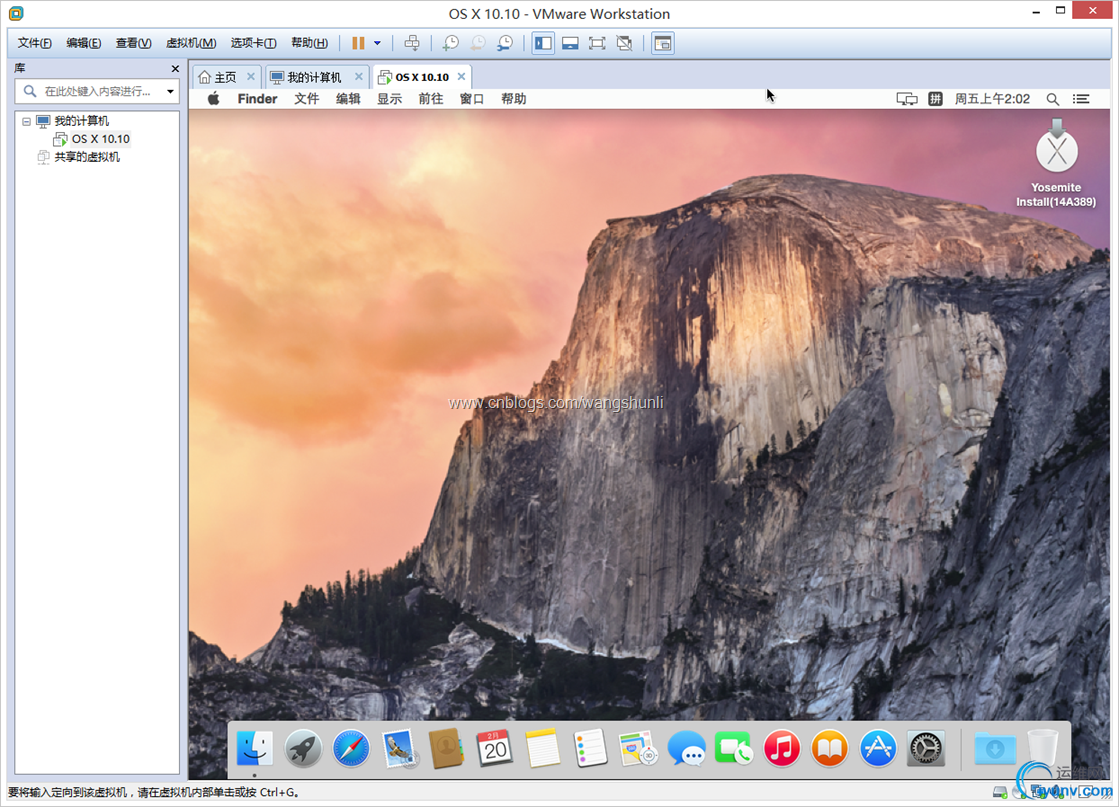Open the Trash in the Dock
This screenshot has width=1119, height=807.
click(x=1043, y=748)
